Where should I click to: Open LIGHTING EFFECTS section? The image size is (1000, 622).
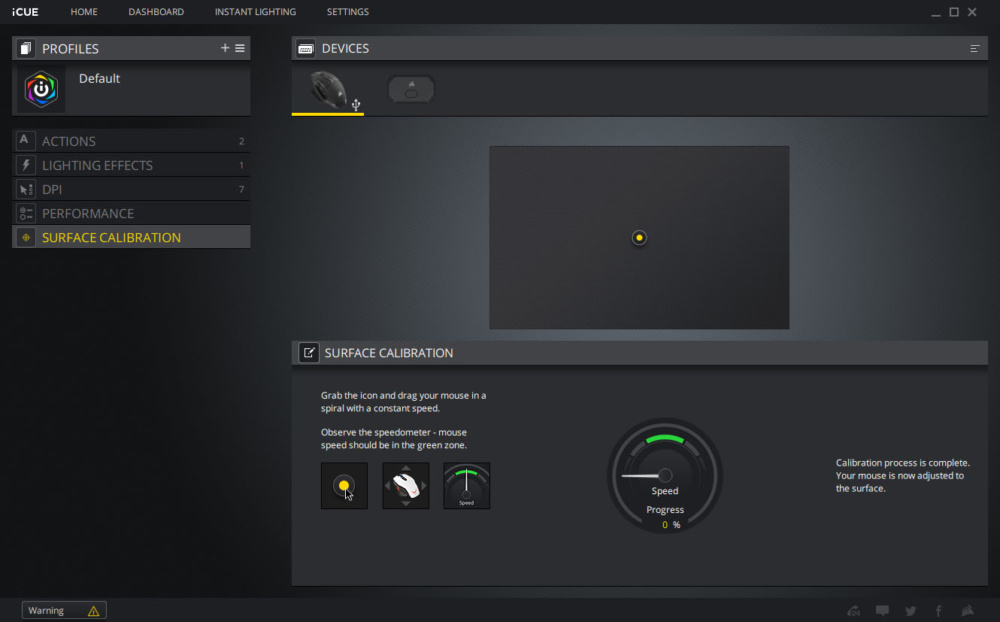[131, 165]
